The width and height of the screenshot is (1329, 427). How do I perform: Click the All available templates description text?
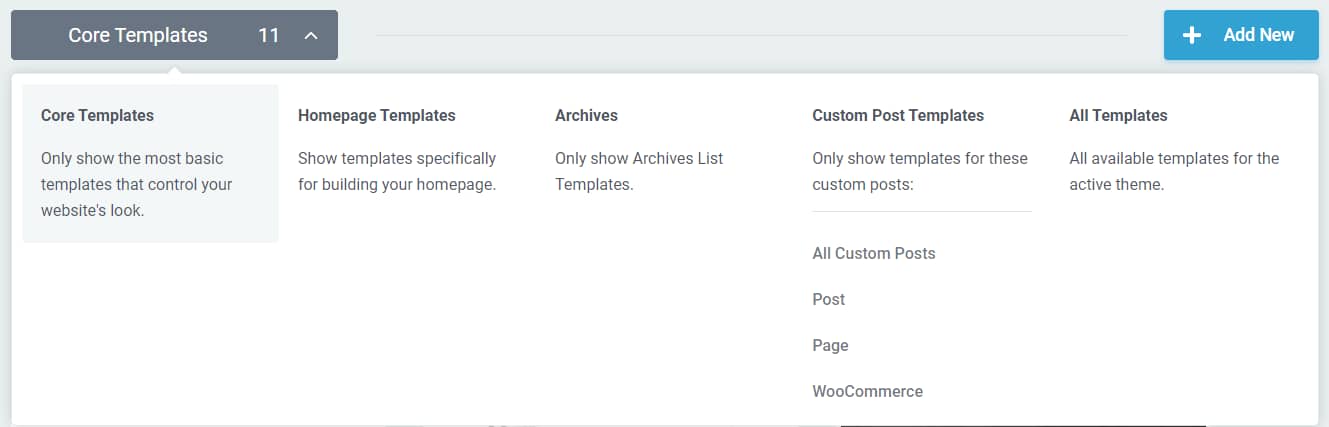tap(1174, 171)
